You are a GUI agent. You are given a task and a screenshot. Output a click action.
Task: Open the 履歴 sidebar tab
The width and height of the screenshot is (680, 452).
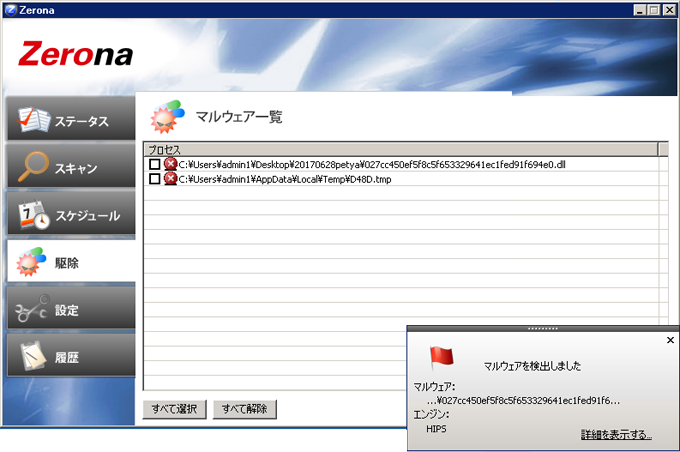pos(71,356)
